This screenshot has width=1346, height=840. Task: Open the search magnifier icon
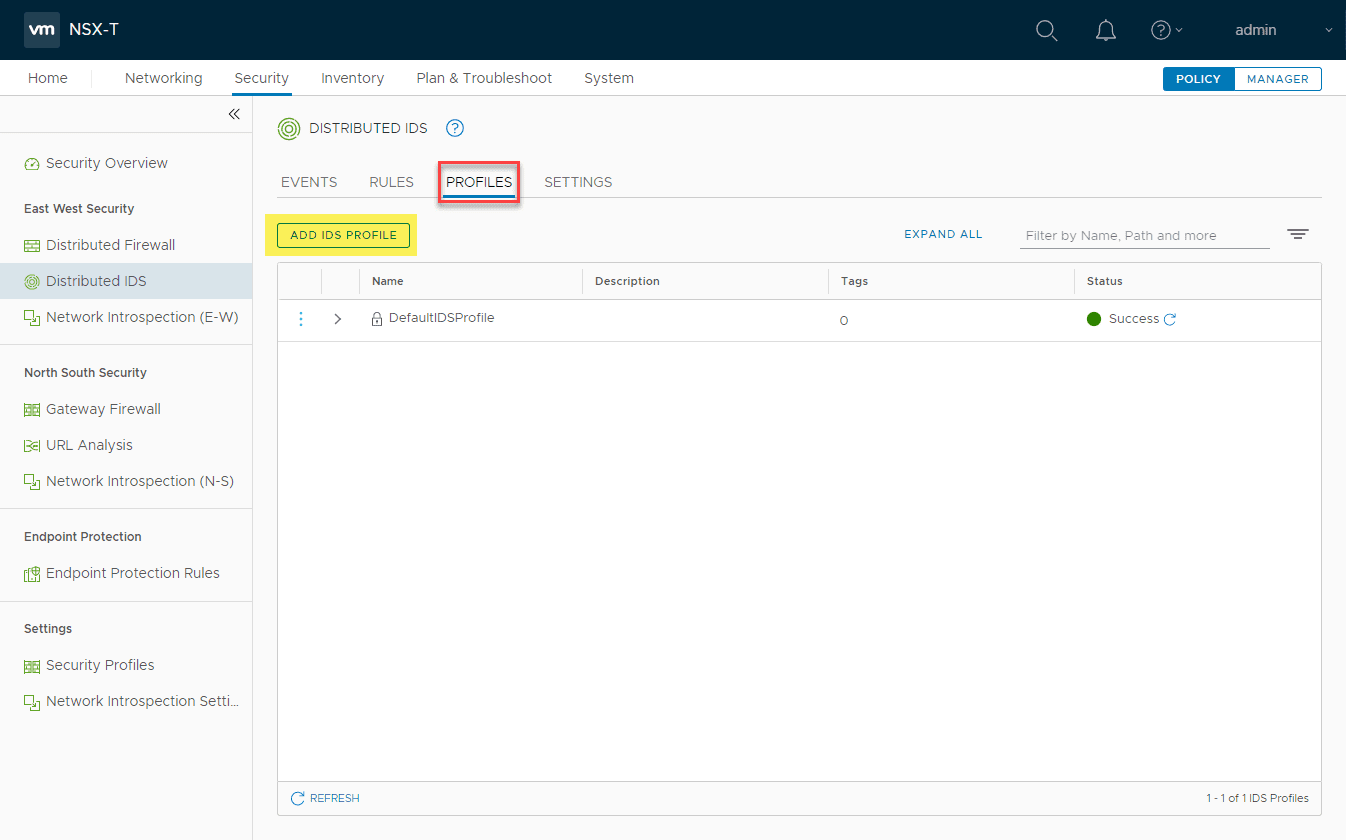click(x=1046, y=31)
